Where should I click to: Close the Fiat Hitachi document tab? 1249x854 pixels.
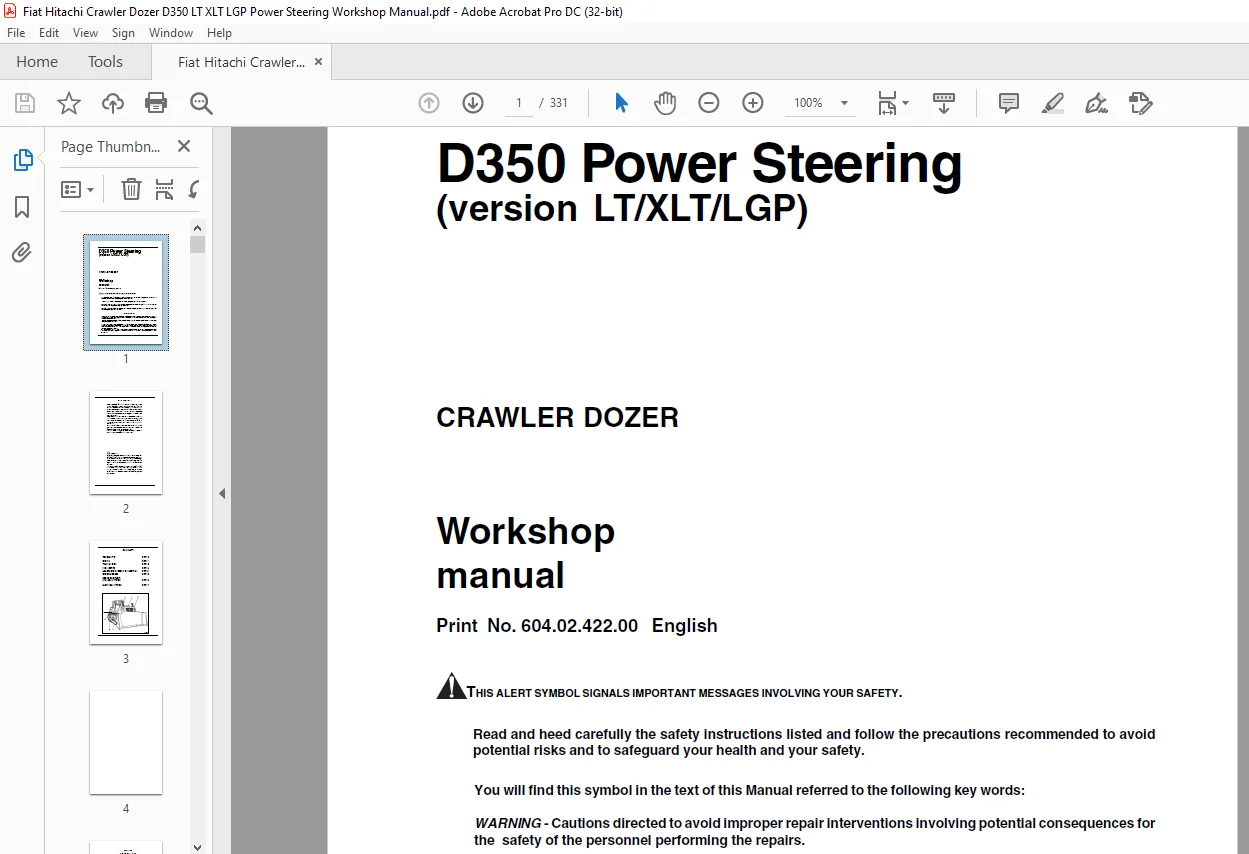point(318,62)
